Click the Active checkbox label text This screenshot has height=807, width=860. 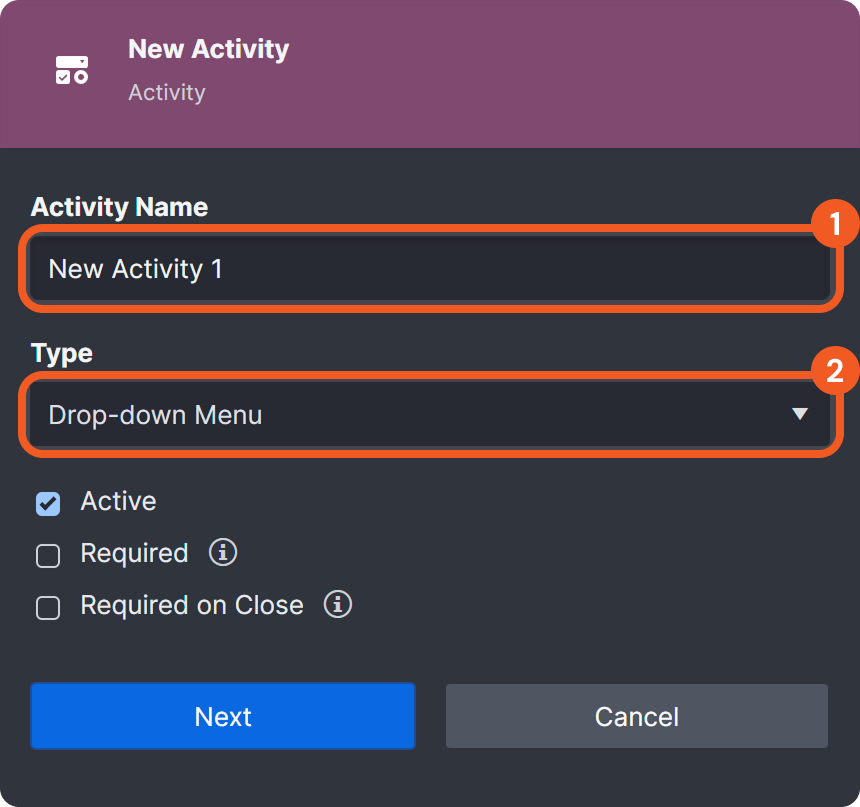(118, 501)
